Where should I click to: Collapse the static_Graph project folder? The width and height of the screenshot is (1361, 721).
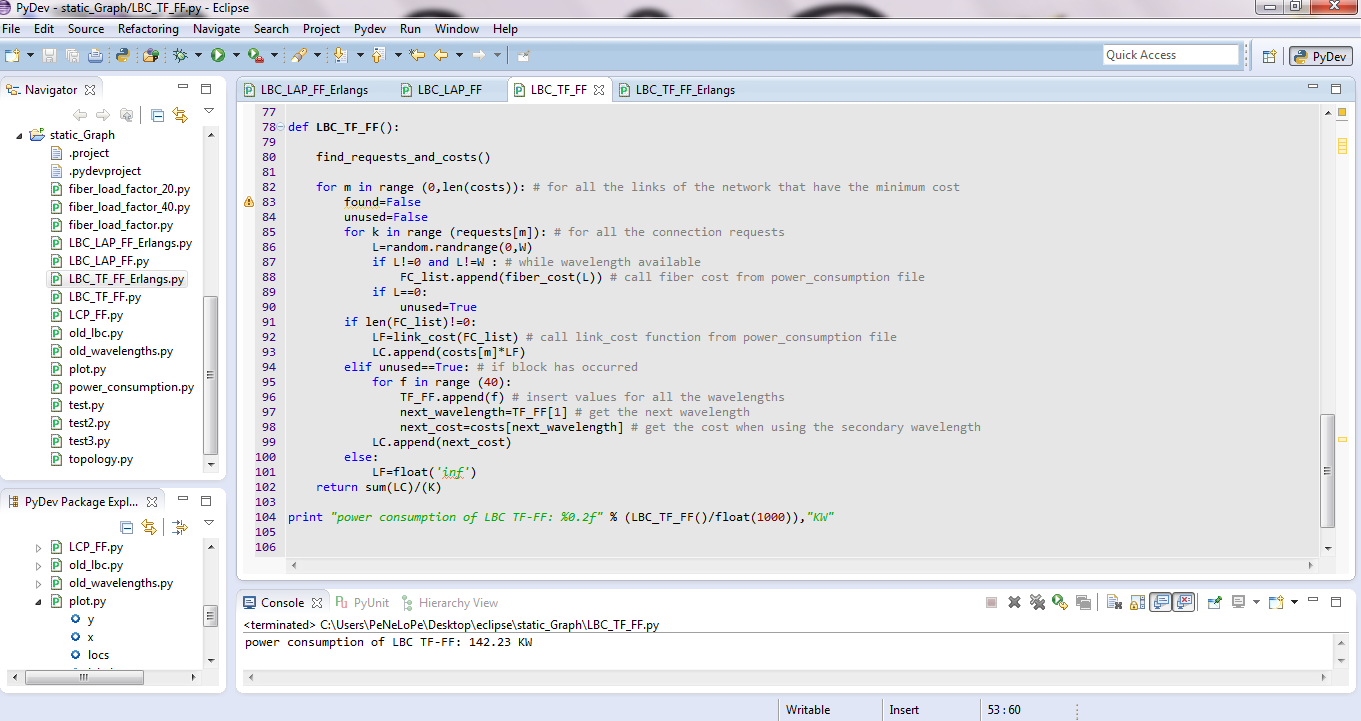pyautogui.click(x=19, y=135)
